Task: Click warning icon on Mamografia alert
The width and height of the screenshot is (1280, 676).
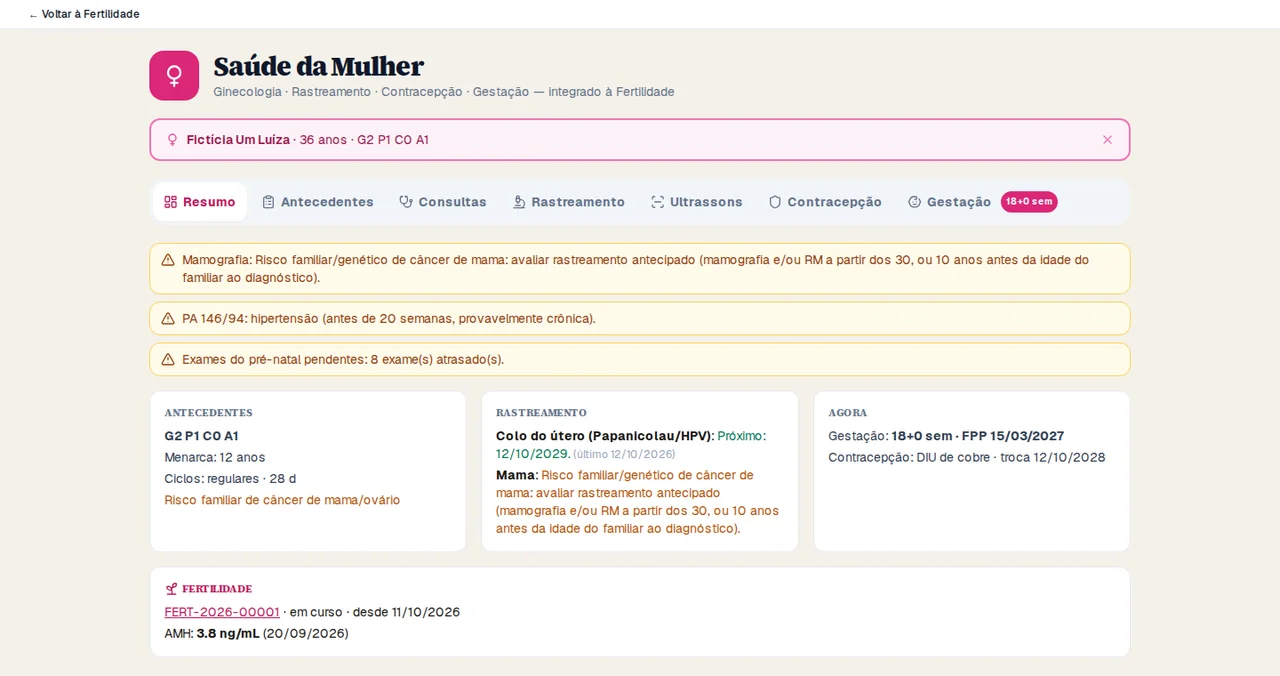Action: pyautogui.click(x=168, y=260)
